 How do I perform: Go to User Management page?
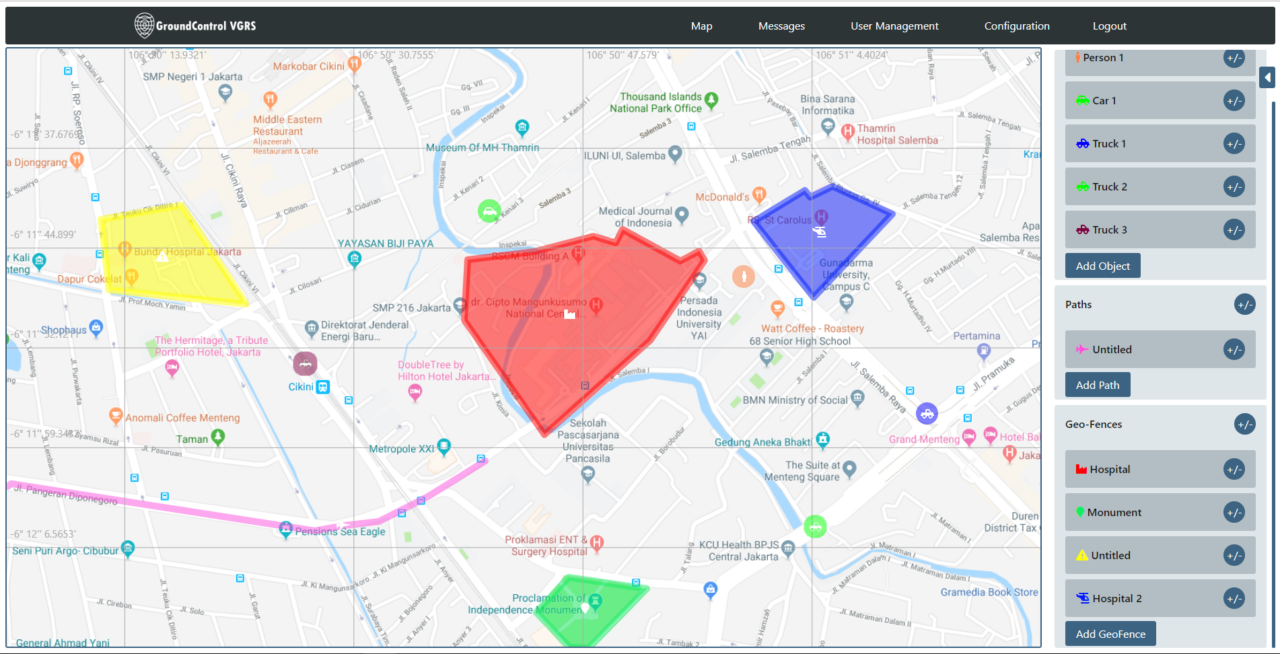point(894,26)
